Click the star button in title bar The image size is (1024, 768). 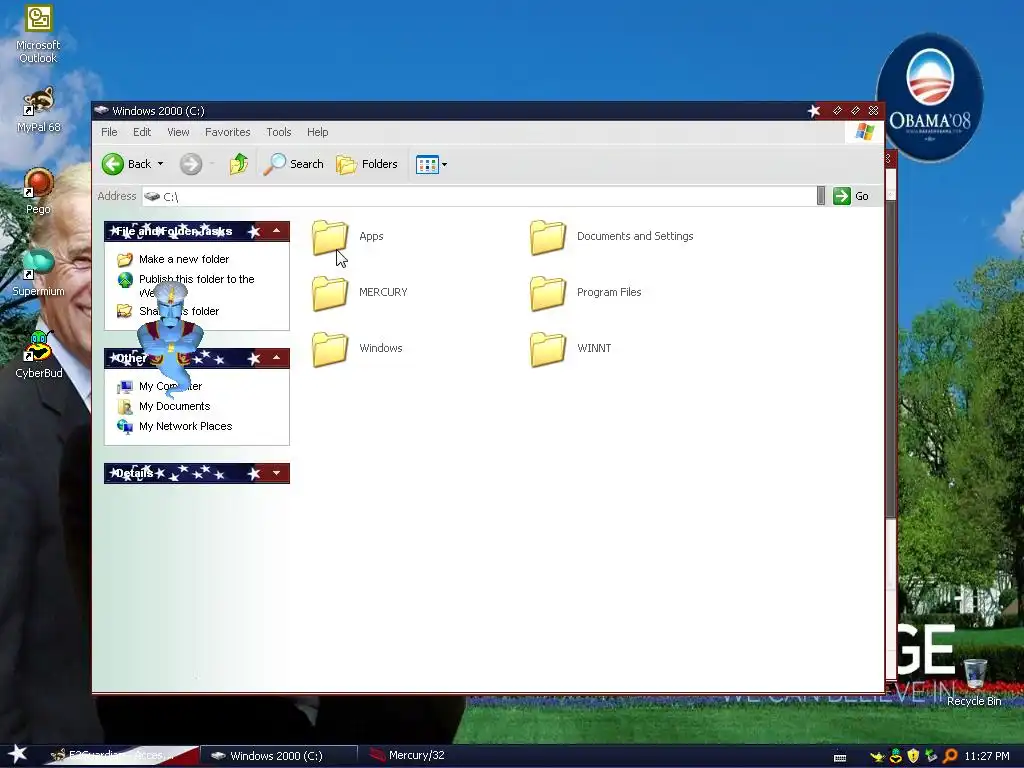tap(814, 111)
